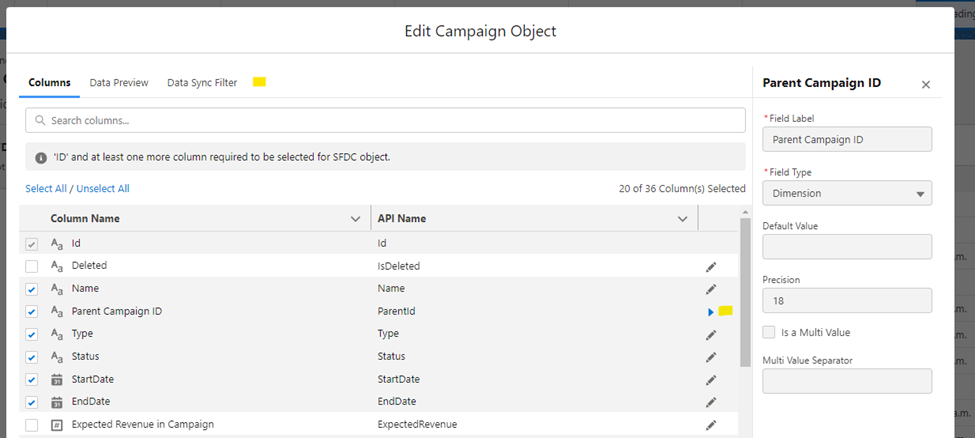This screenshot has width=975, height=438.
Task: Switch to the Data Preview tab
Action: (x=119, y=83)
